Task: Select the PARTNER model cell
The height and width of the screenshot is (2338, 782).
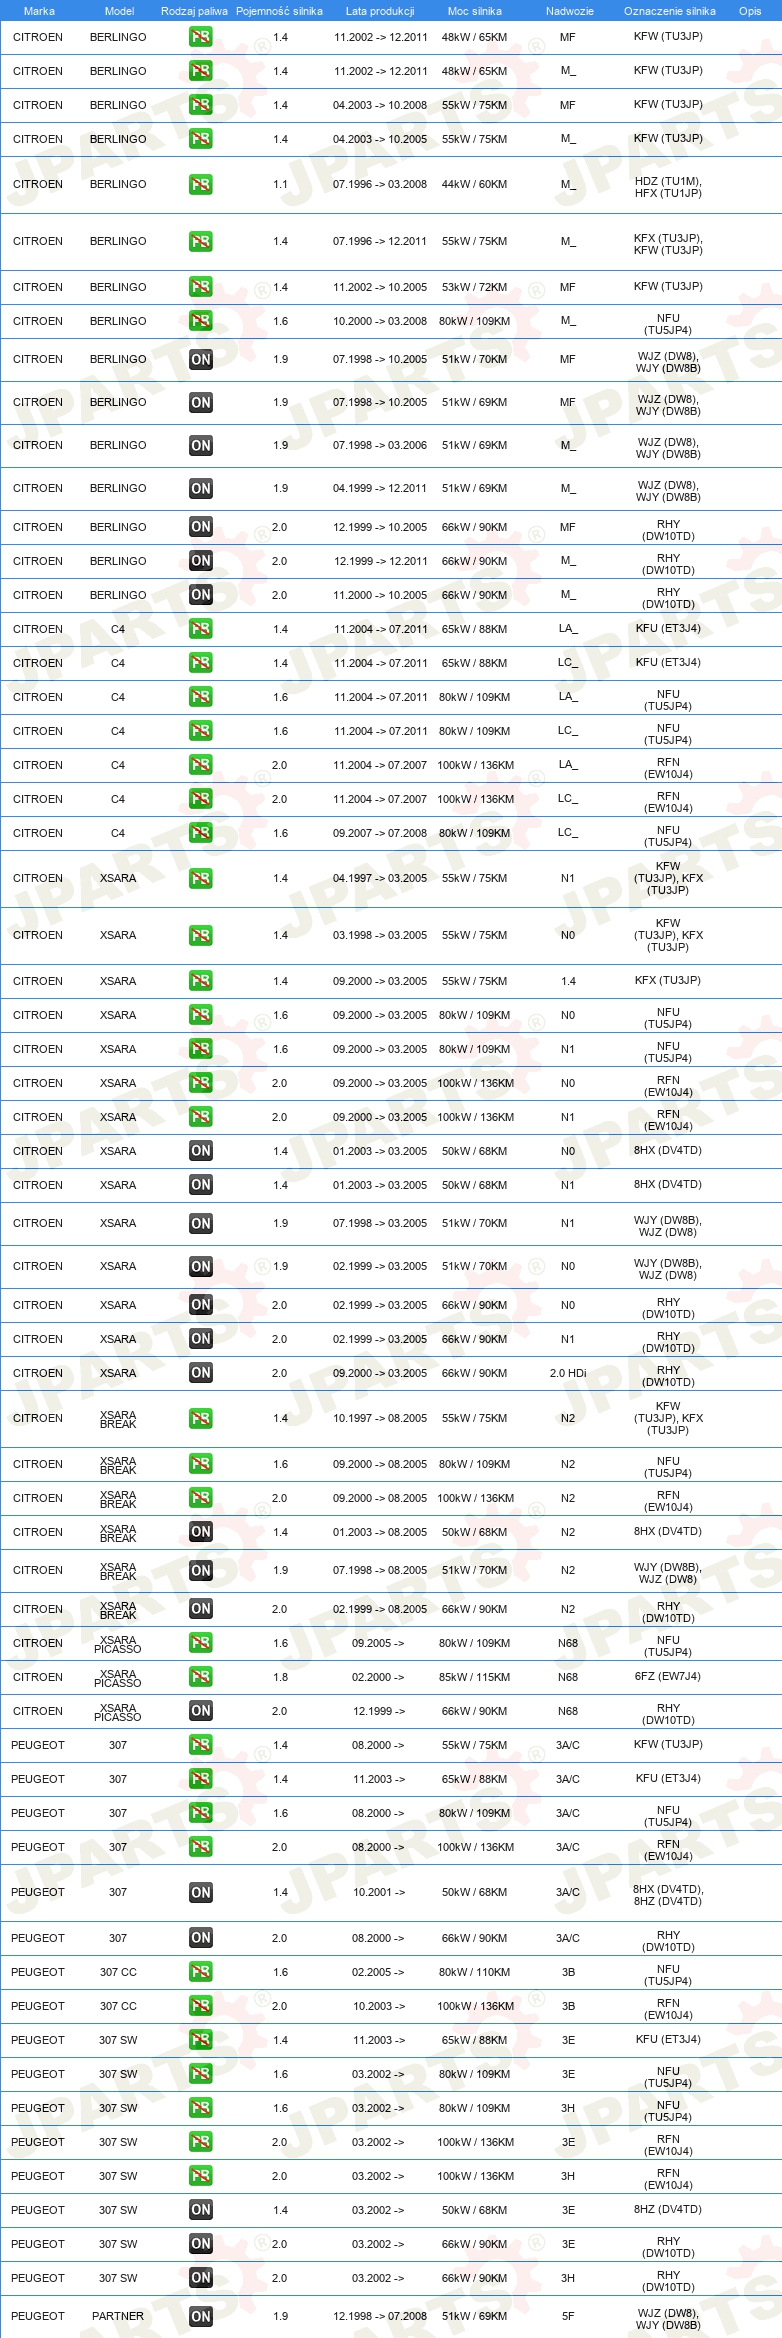Action: coord(118,2316)
